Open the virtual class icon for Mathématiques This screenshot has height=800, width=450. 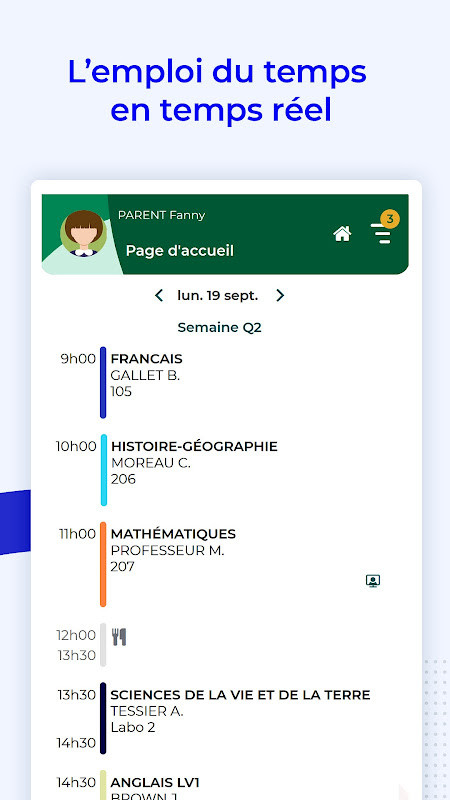click(x=373, y=581)
